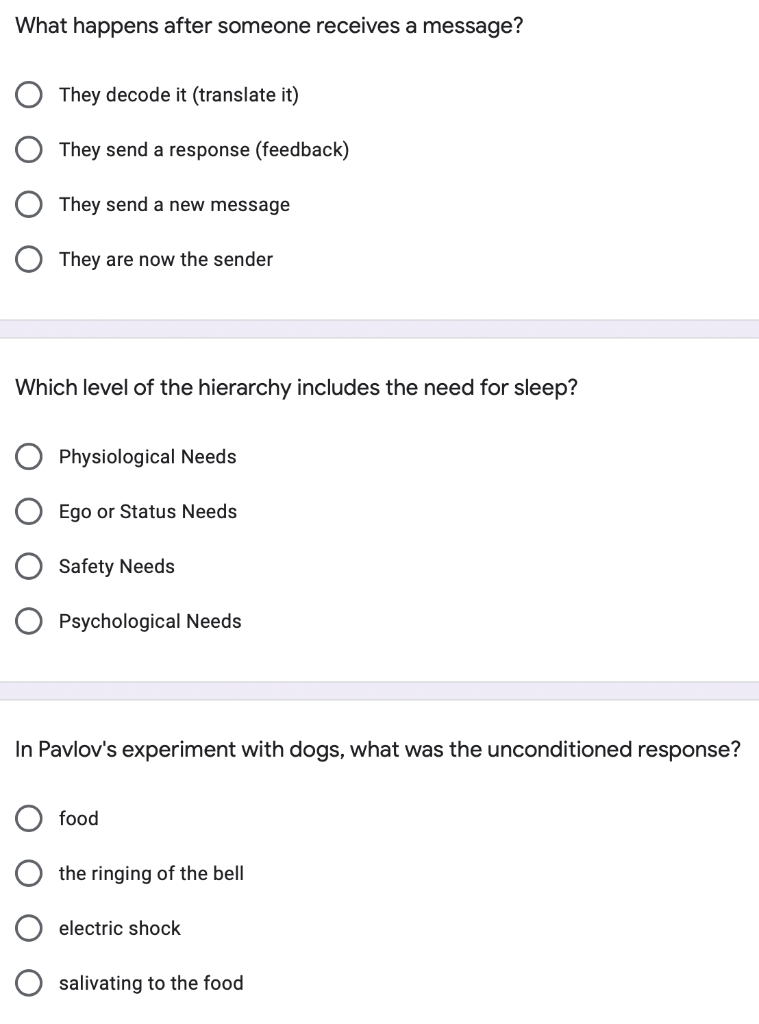Click the receives-a-message question heading

[269, 27]
